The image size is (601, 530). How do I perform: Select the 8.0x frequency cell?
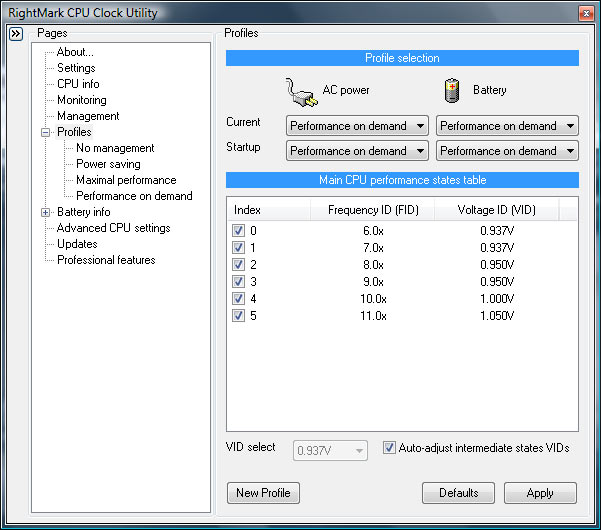pos(373,265)
